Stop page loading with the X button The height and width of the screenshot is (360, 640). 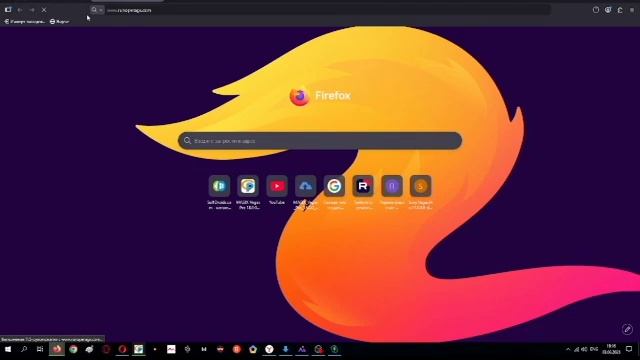44,10
